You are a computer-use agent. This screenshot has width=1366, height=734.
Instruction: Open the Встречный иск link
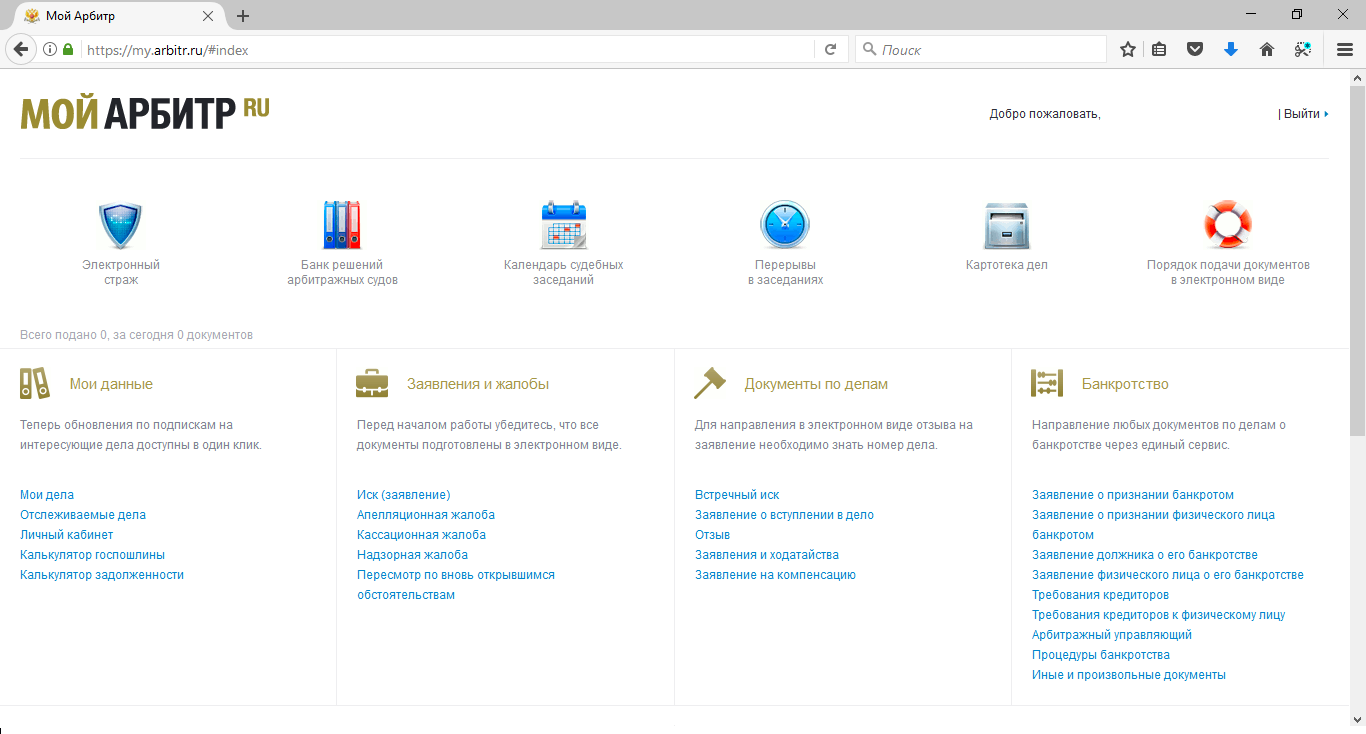click(737, 495)
